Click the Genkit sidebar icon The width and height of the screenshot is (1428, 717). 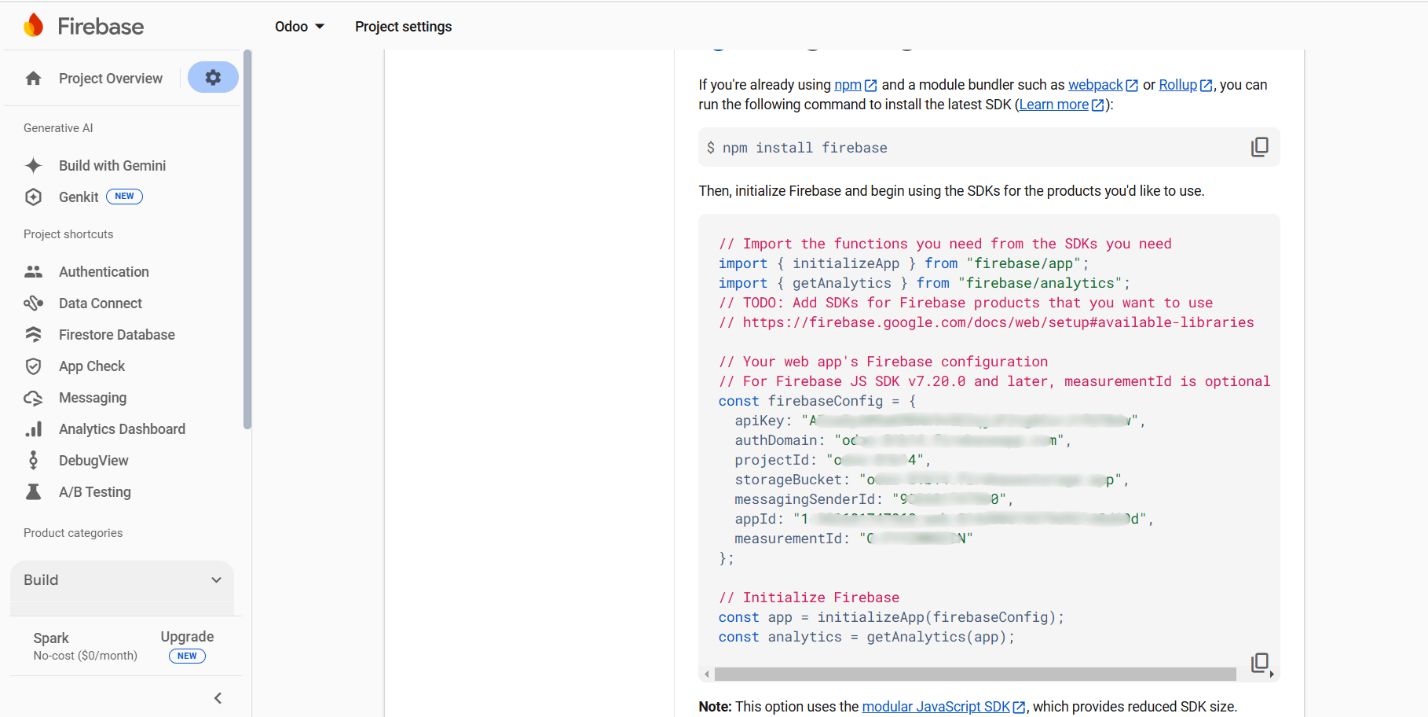(33, 197)
